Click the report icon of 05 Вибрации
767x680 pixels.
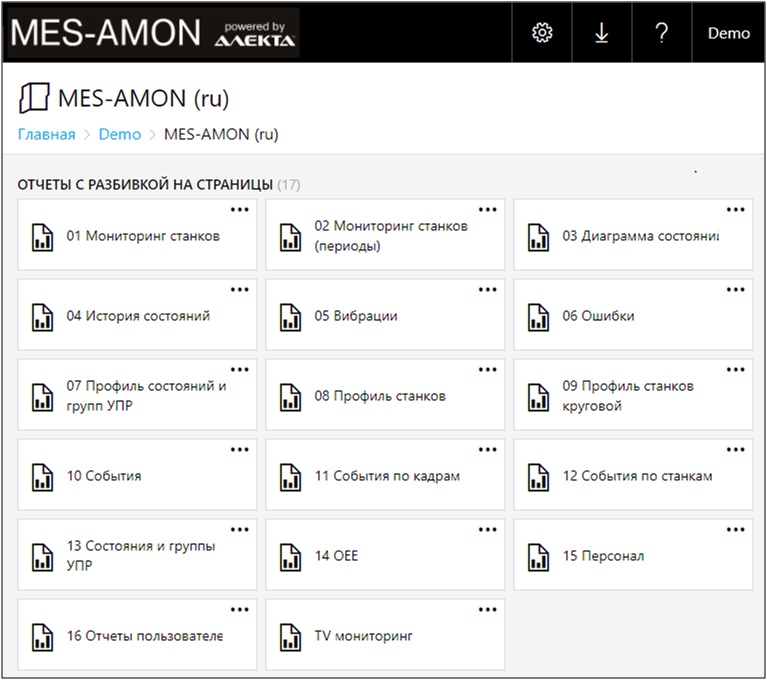click(291, 317)
